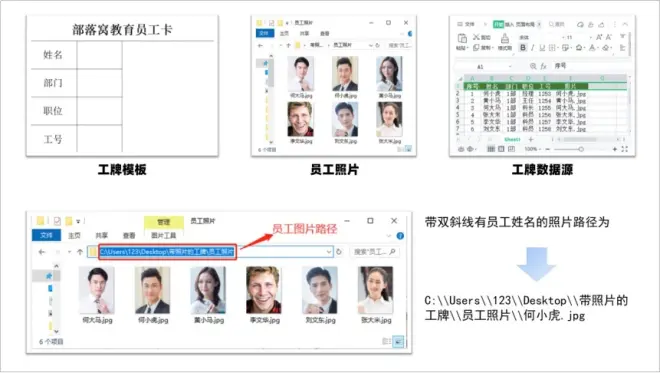This screenshot has width=660, height=373.
Task: Click the new folder icon in larger Explorer title bar
Action: tap(69, 221)
